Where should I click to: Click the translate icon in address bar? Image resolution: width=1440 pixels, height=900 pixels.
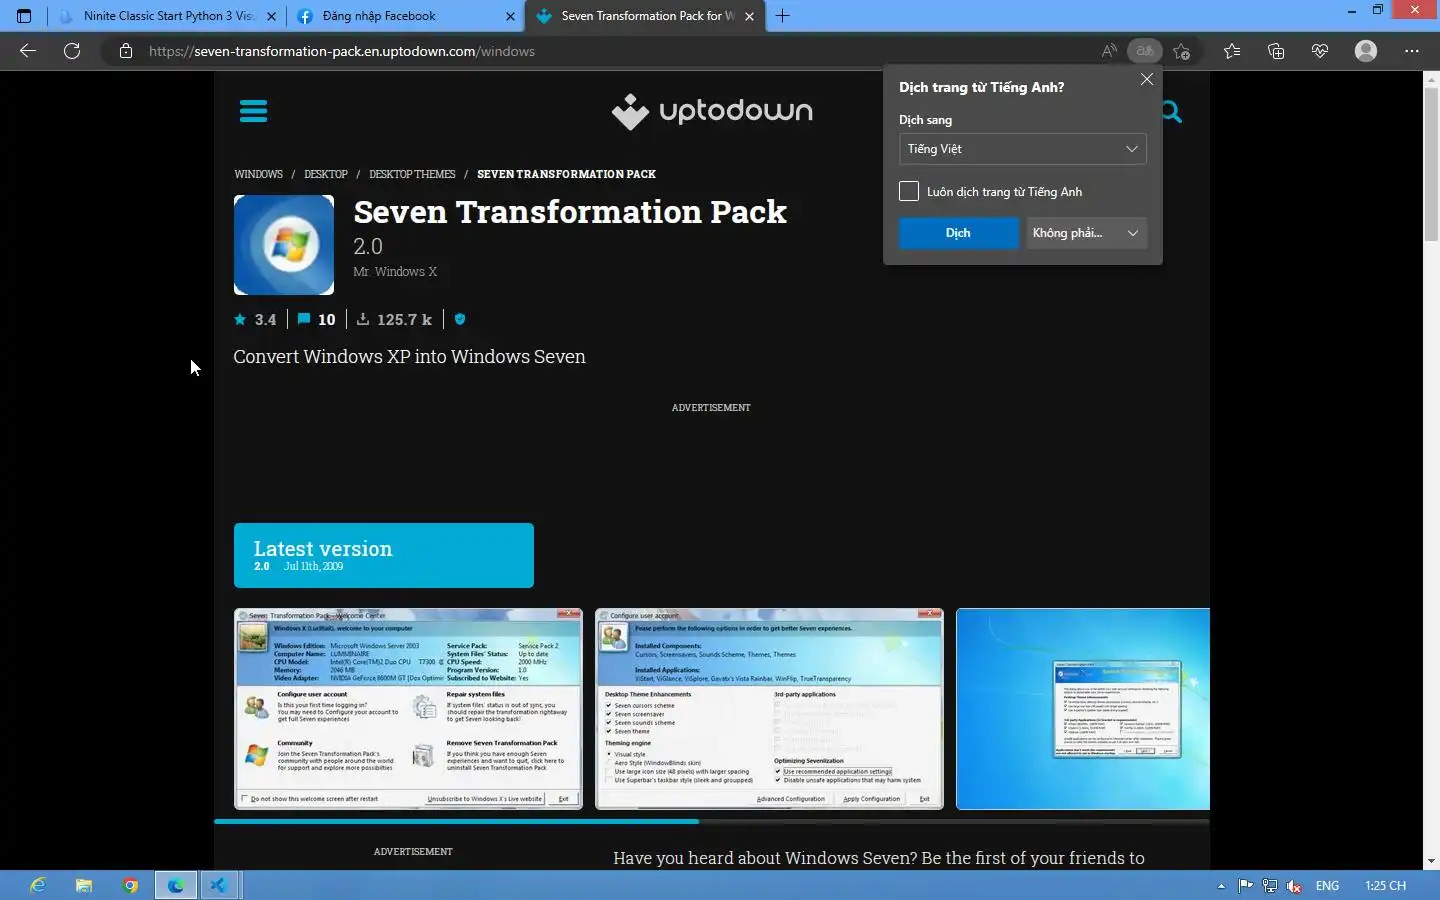(x=1145, y=51)
